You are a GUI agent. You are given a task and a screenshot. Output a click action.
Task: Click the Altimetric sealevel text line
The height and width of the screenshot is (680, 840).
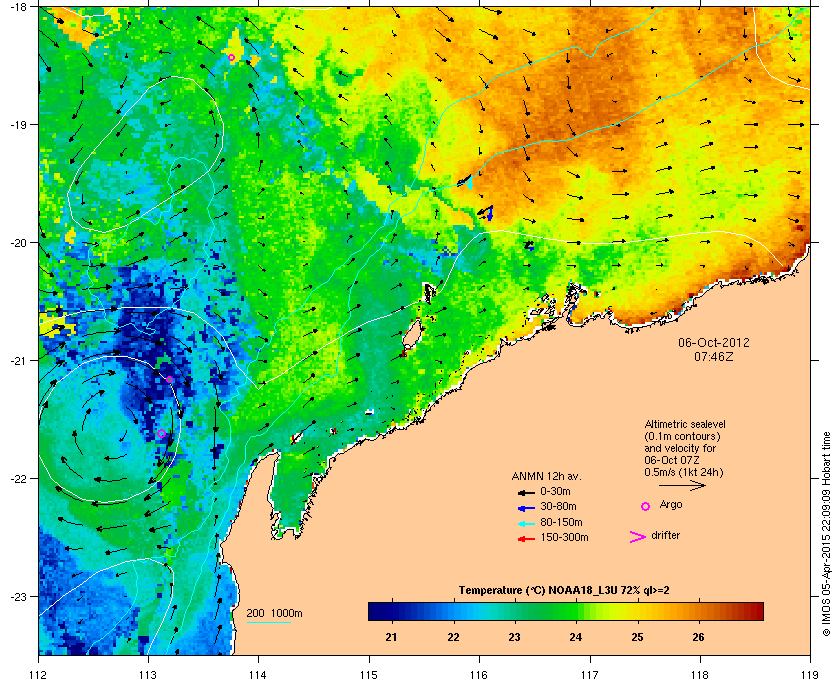point(685,424)
